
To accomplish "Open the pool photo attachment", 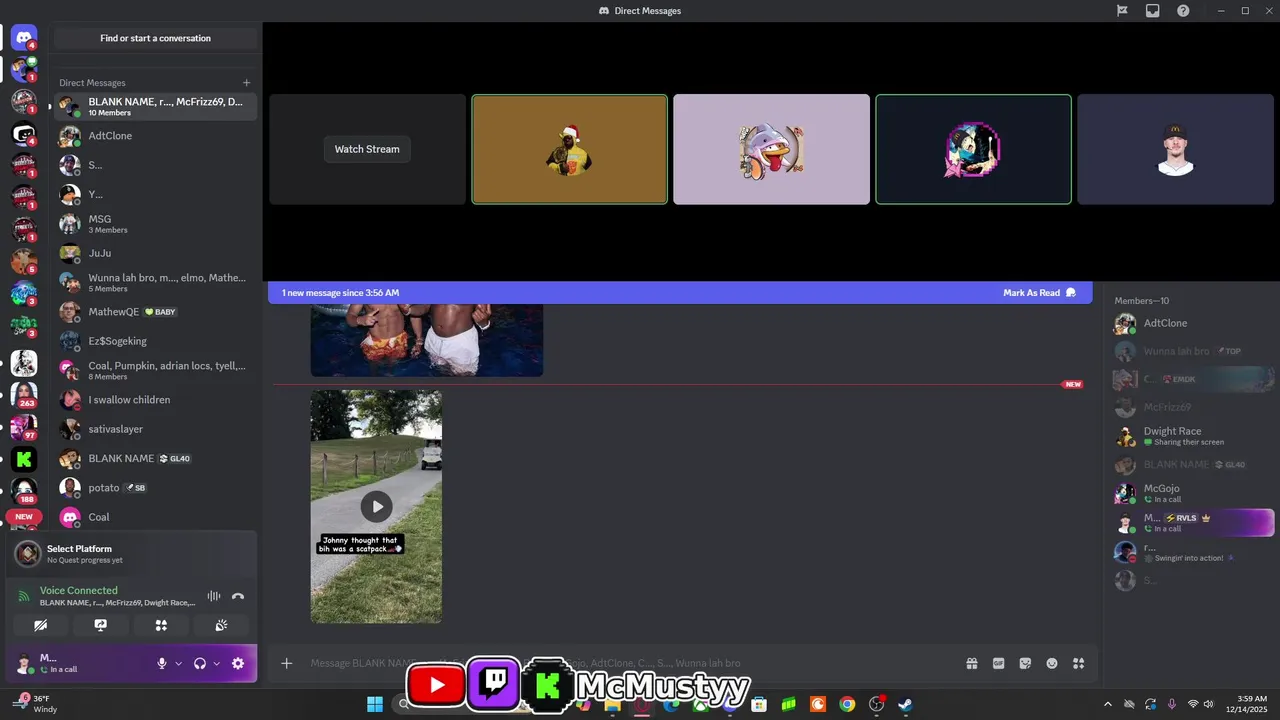I will click(x=427, y=340).
